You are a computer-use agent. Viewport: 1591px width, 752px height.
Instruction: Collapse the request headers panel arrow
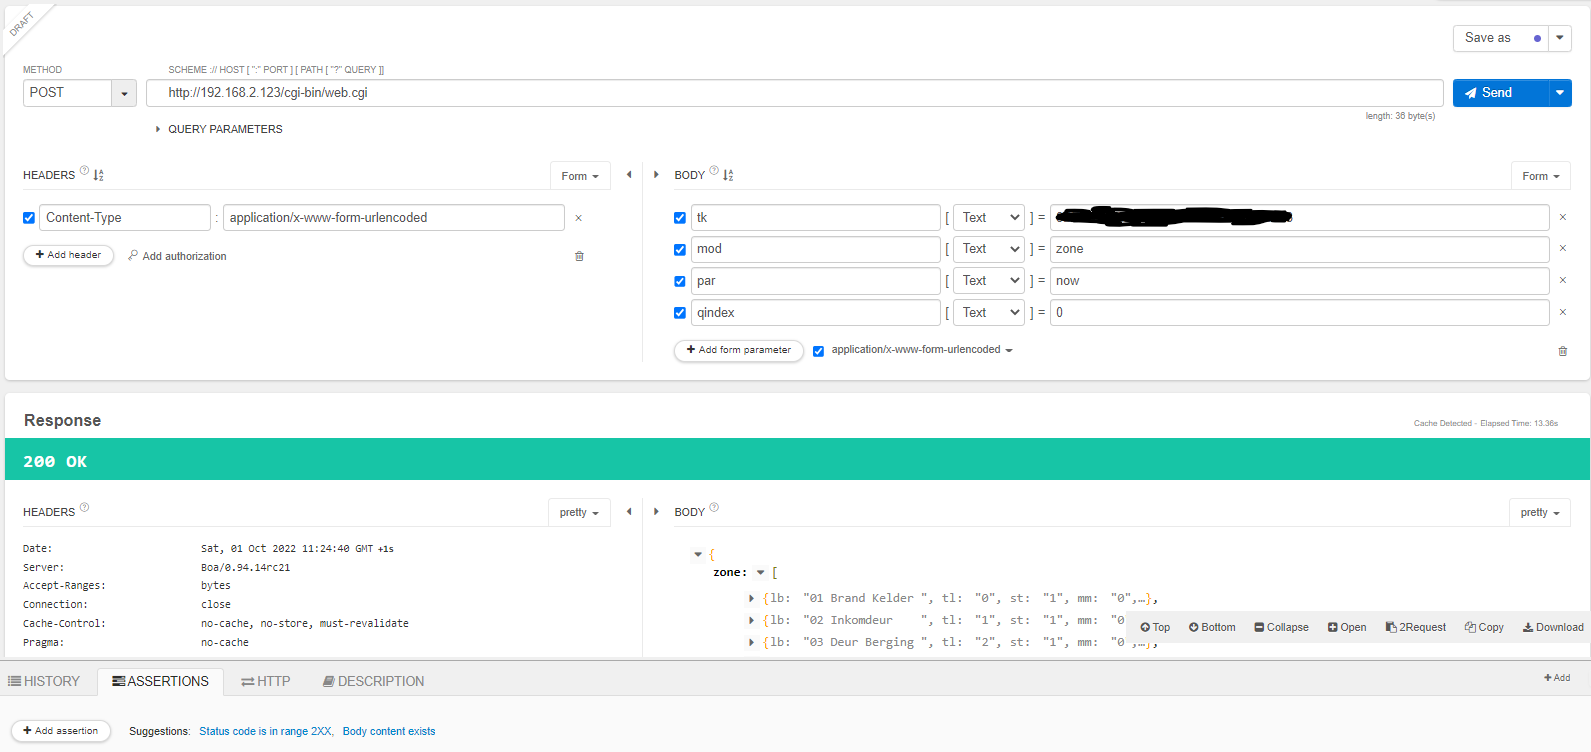tap(629, 175)
